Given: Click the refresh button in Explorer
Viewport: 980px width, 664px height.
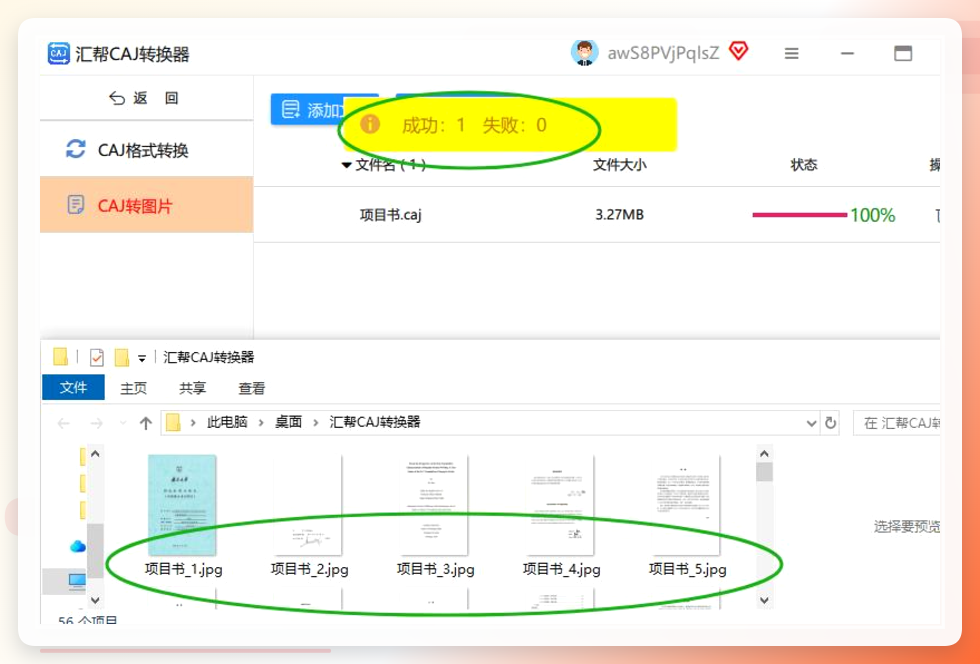Looking at the screenshot, I should [830, 423].
